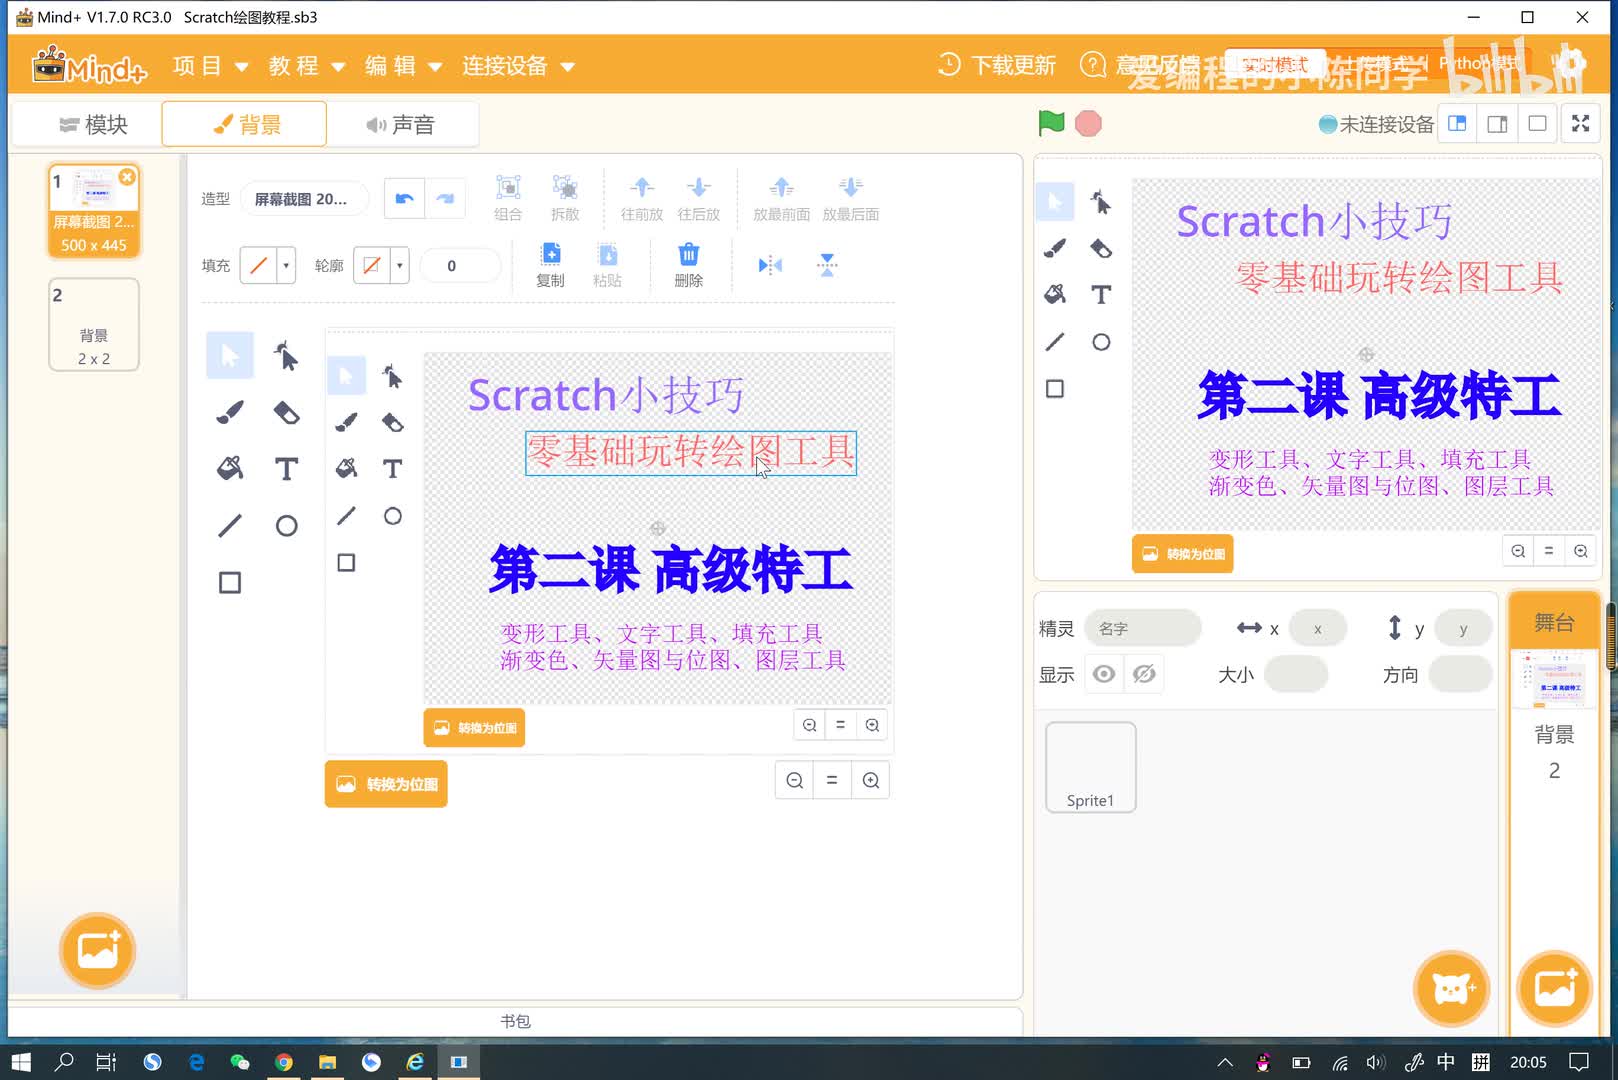Hide the sprite using the crossed eye button
Image resolution: width=1618 pixels, height=1080 pixels.
[x=1144, y=674]
